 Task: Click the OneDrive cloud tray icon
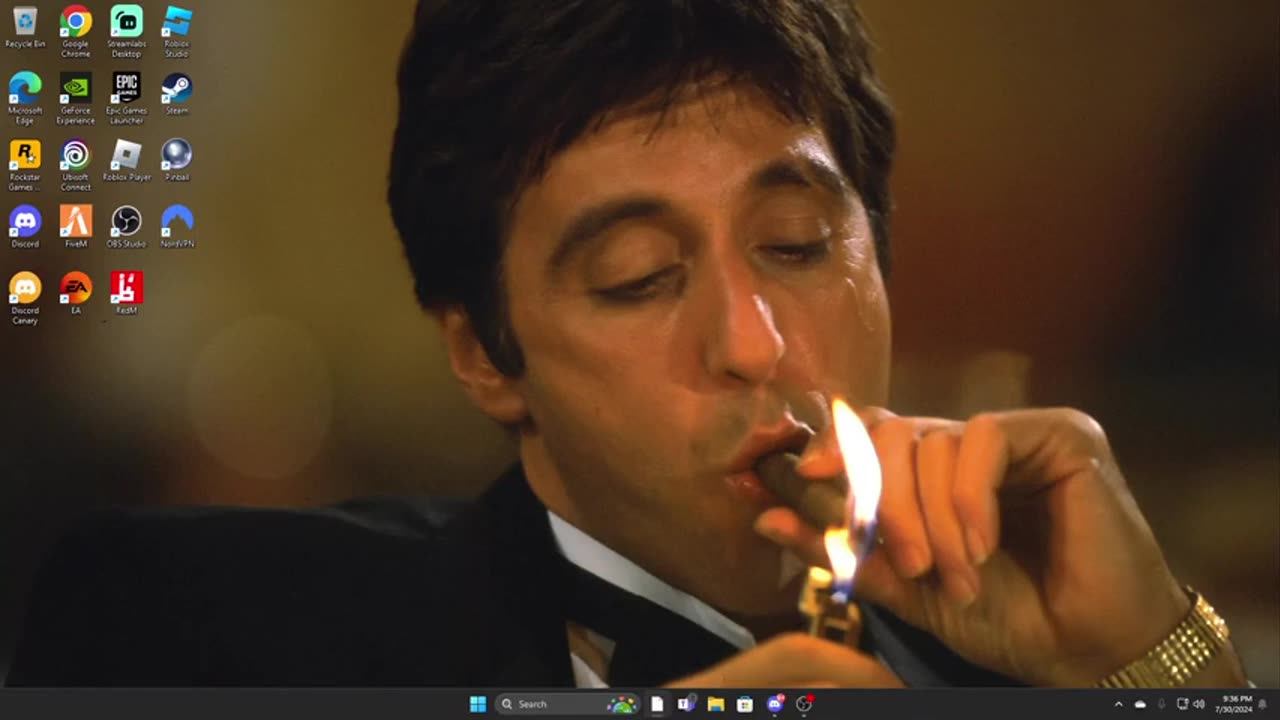(x=1140, y=704)
